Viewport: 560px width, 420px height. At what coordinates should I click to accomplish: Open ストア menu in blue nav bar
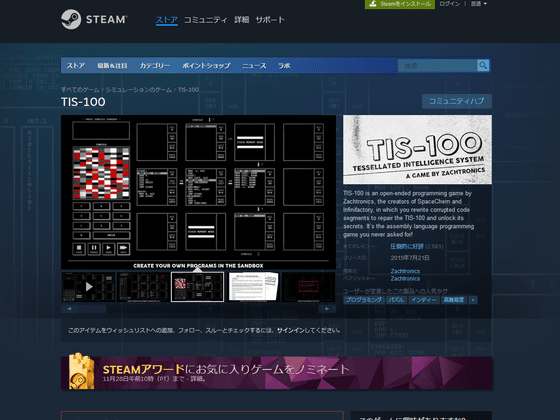[76, 66]
